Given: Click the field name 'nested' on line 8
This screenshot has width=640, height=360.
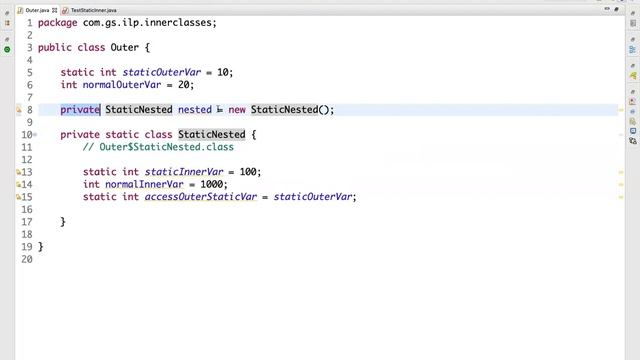Looking at the screenshot, I should click(x=195, y=110).
